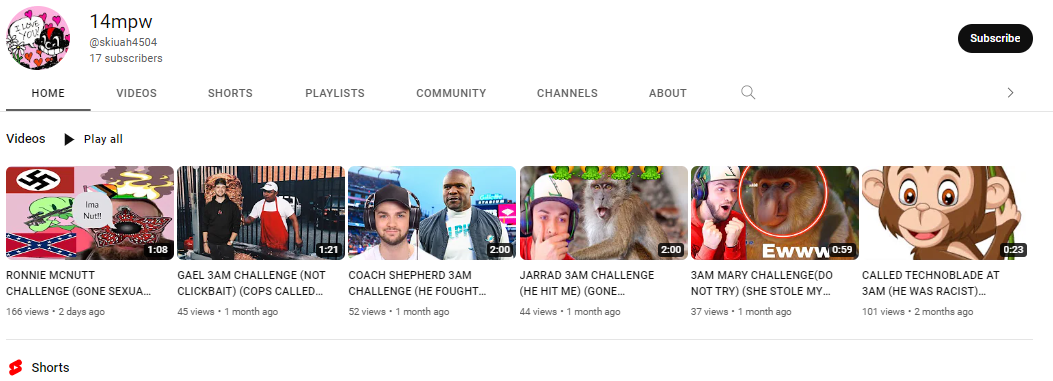Go to the Community tab
Screen dimensions: 1053x381
click(x=451, y=93)
